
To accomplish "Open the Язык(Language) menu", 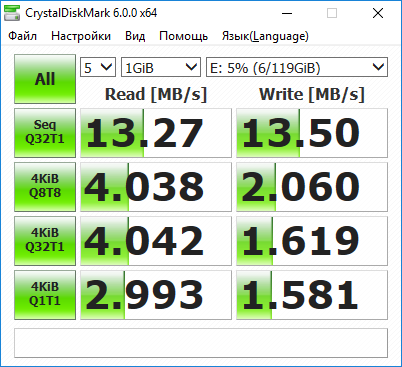I will coord(265,36).
